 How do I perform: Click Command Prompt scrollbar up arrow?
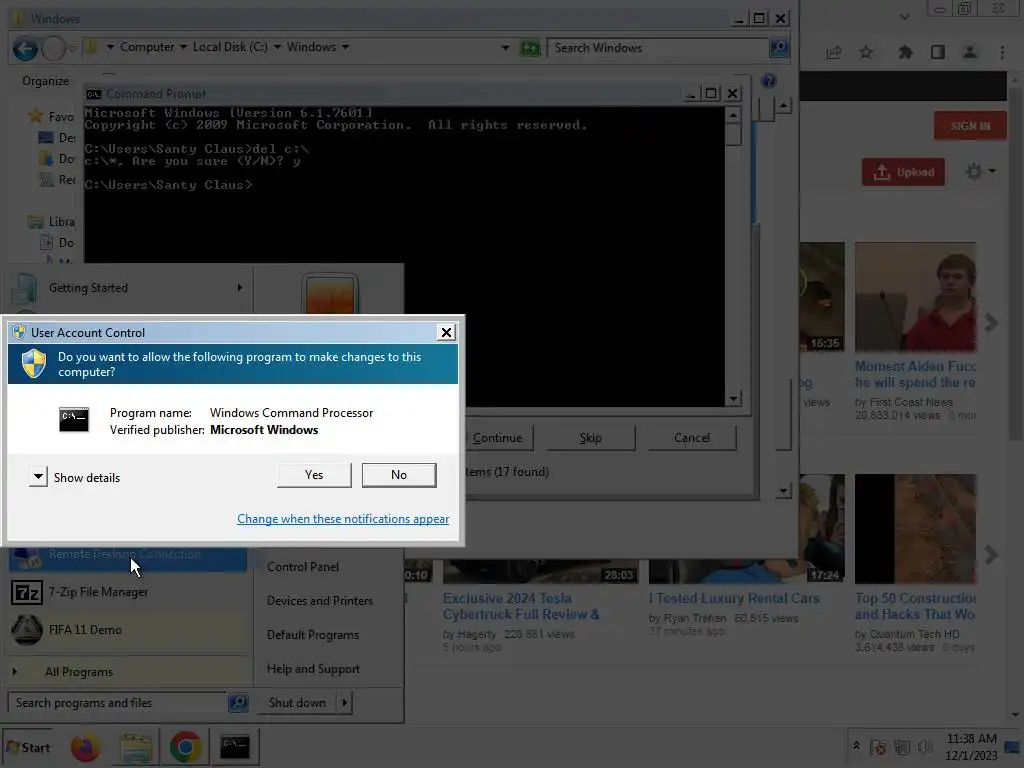(x=733, y=116)
